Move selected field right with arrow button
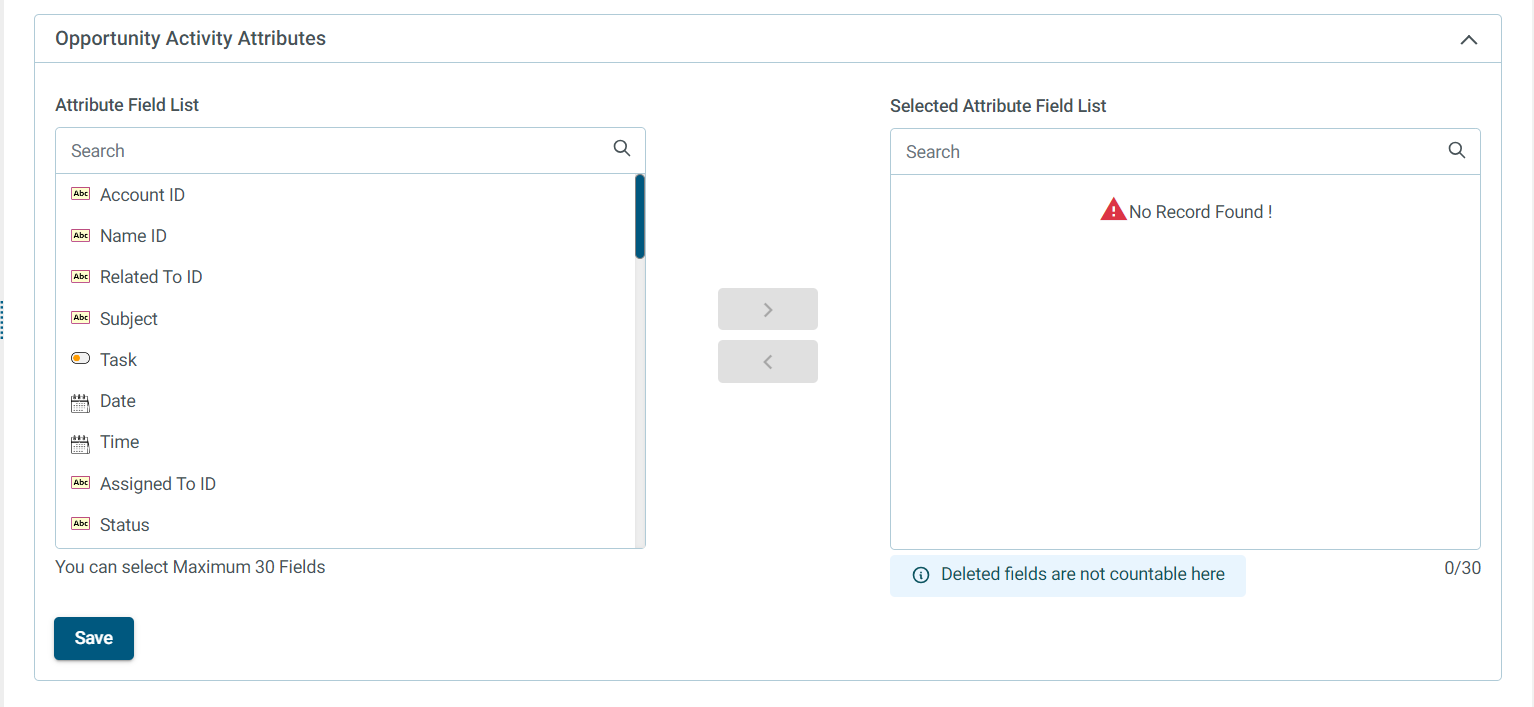This screenshot has width=1534, height=707. click(x=768, y=309)
